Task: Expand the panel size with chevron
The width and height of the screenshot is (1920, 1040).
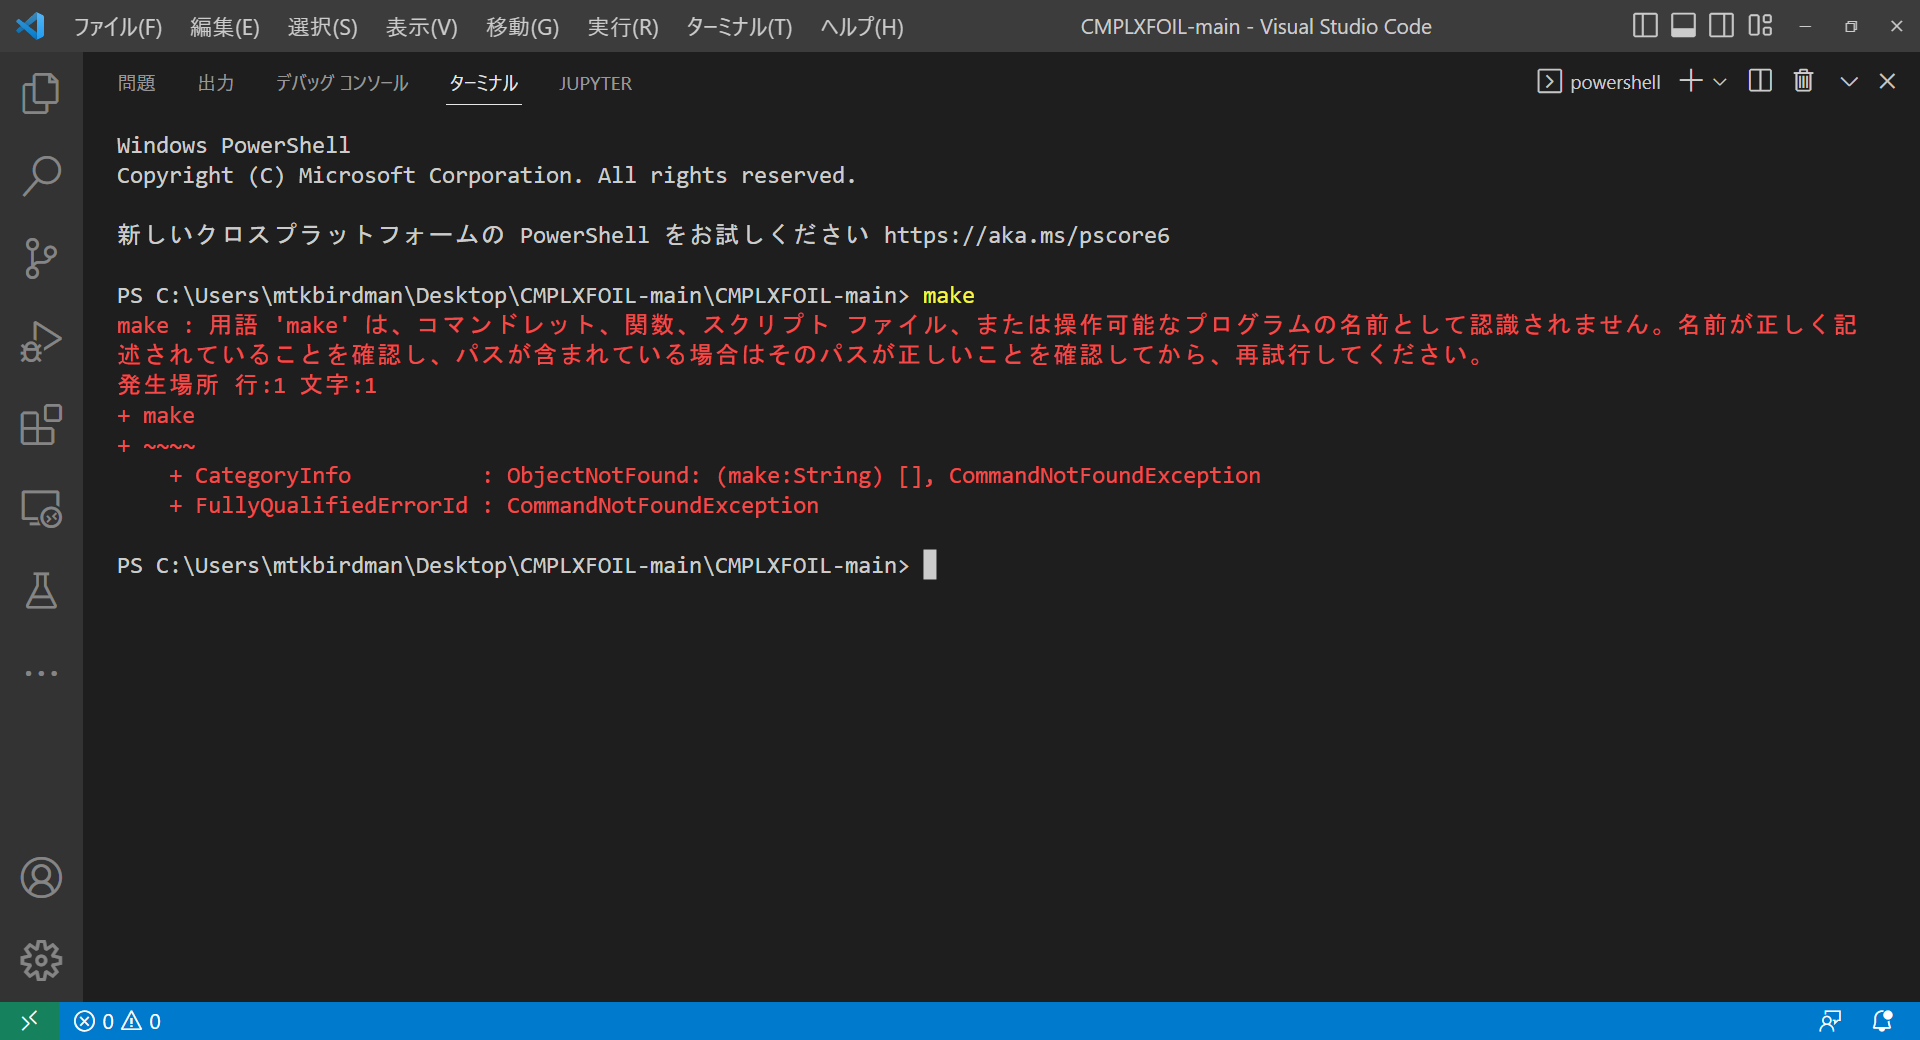Action: pyautogui.click(x=1849, y=82)
